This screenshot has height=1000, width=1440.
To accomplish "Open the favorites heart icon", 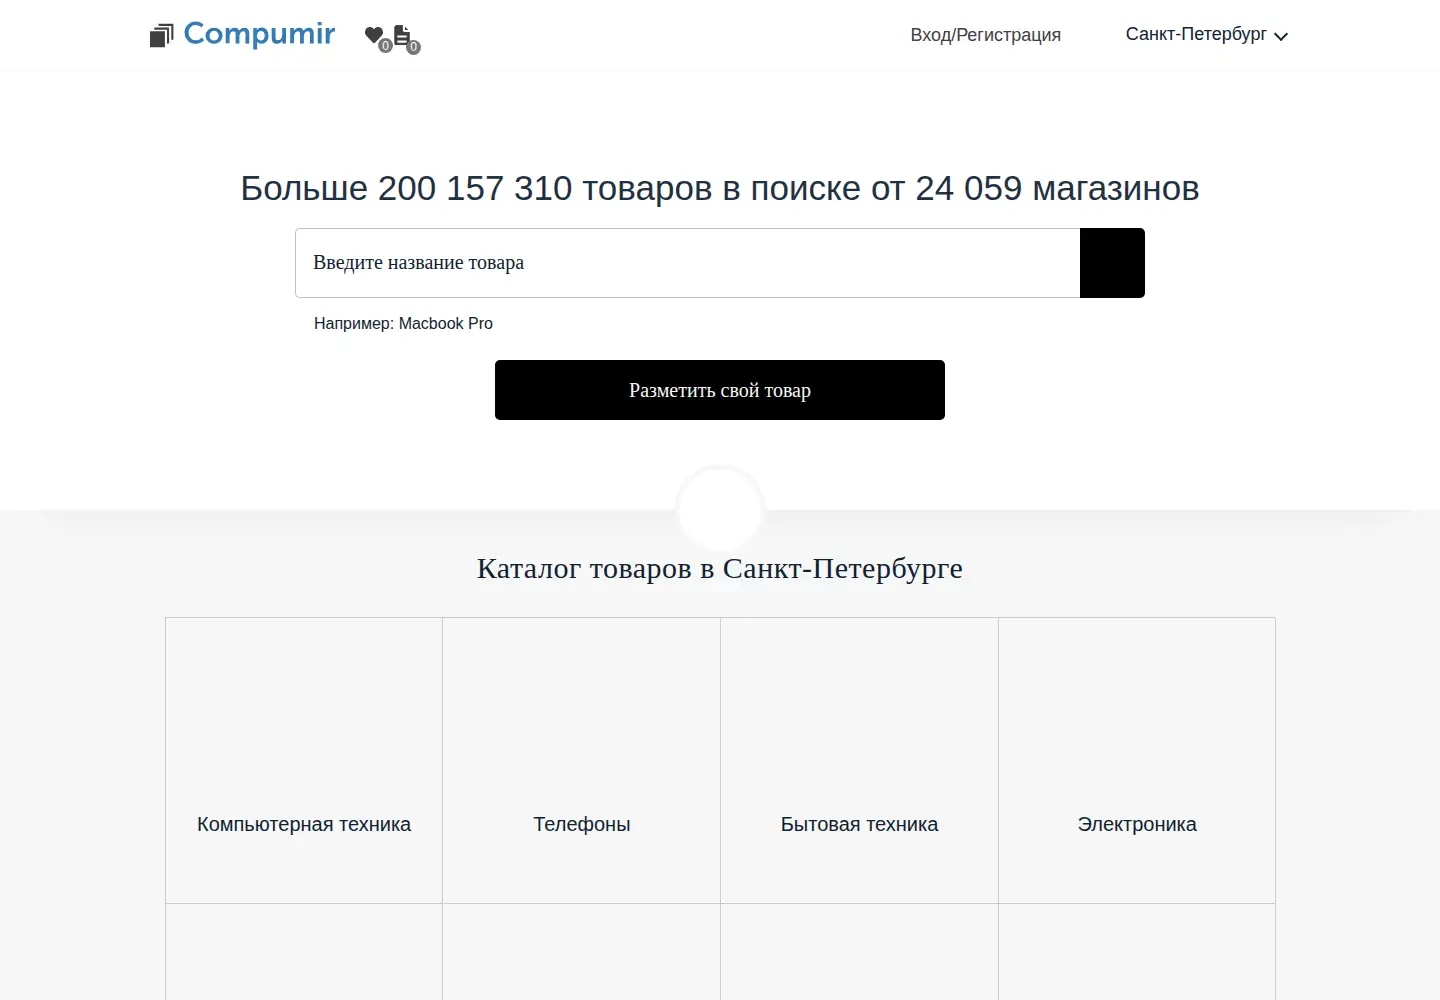I will point(374,35).
